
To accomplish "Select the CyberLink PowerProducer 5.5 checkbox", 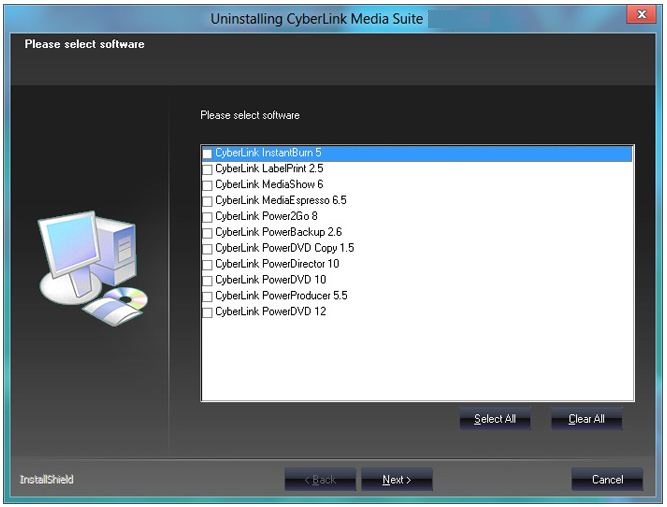I will [x=207, y=297].
